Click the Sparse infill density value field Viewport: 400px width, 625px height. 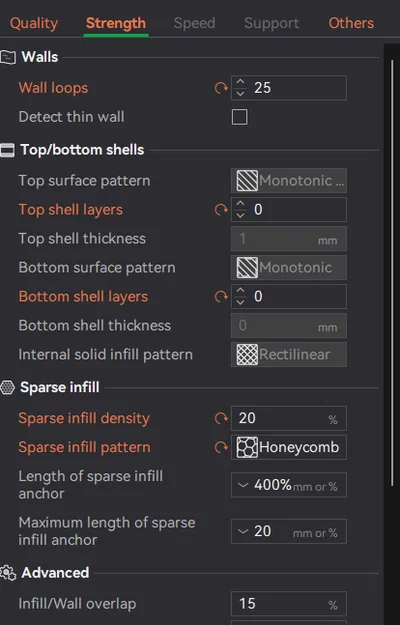tap(289, 418)
